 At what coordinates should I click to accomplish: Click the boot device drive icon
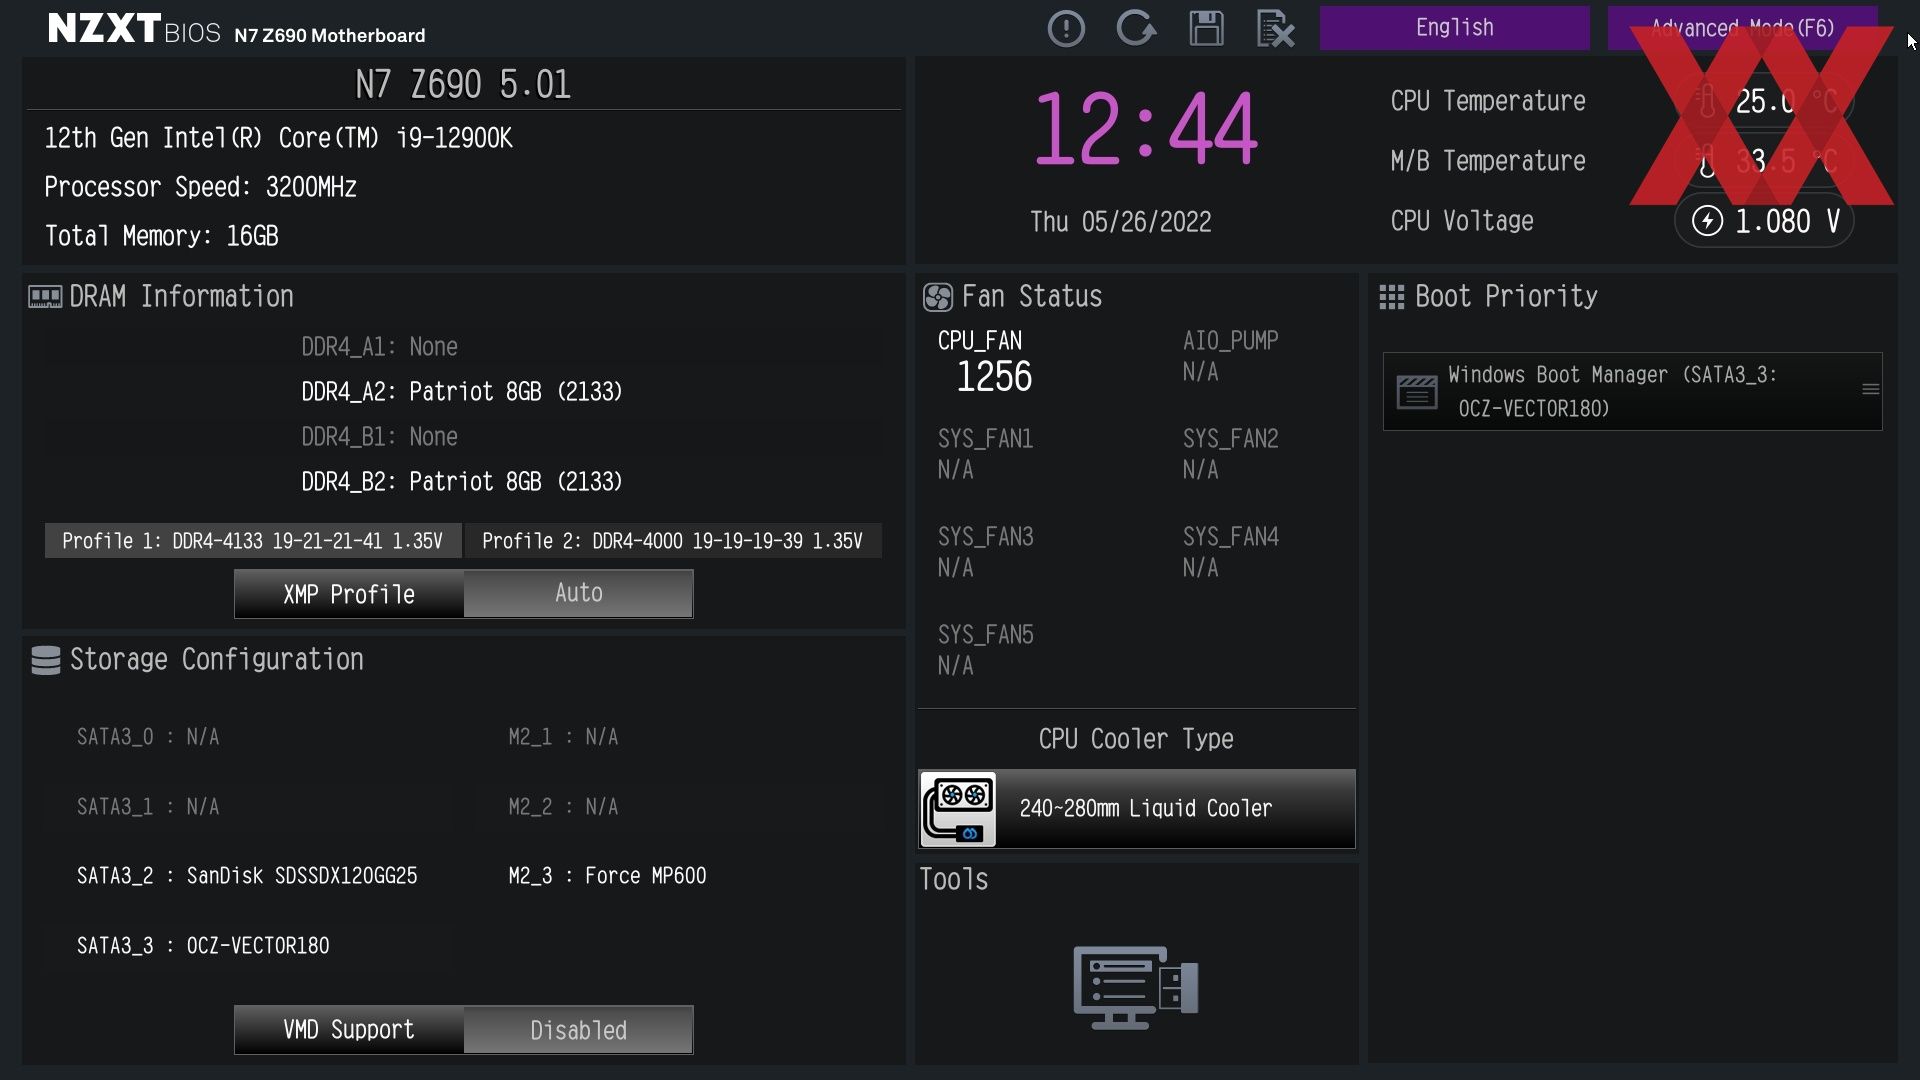pos(1417,392)
